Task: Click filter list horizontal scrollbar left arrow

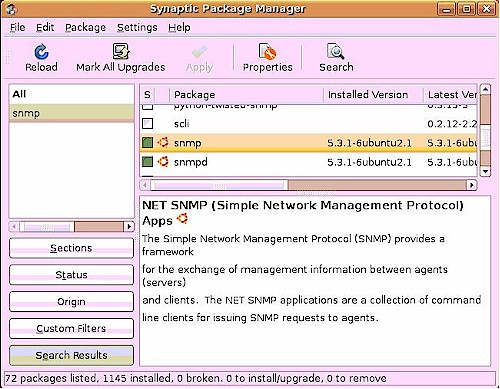Action: [x=14, y=227]
